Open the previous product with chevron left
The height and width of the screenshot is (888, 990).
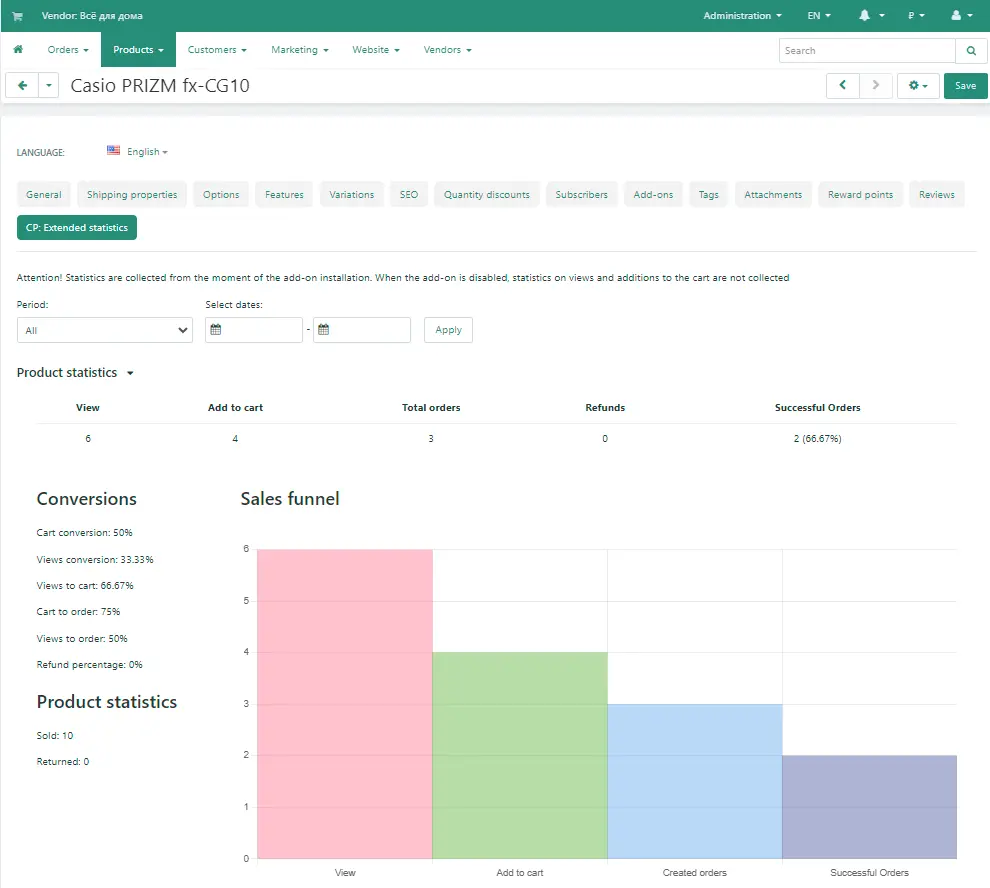tap(842, 85)
